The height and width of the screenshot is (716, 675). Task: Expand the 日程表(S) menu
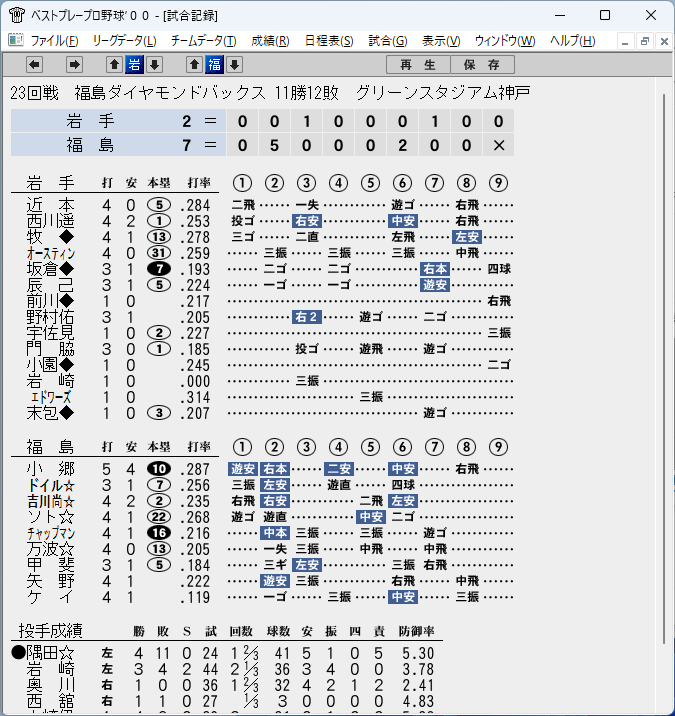pos(329,41)
